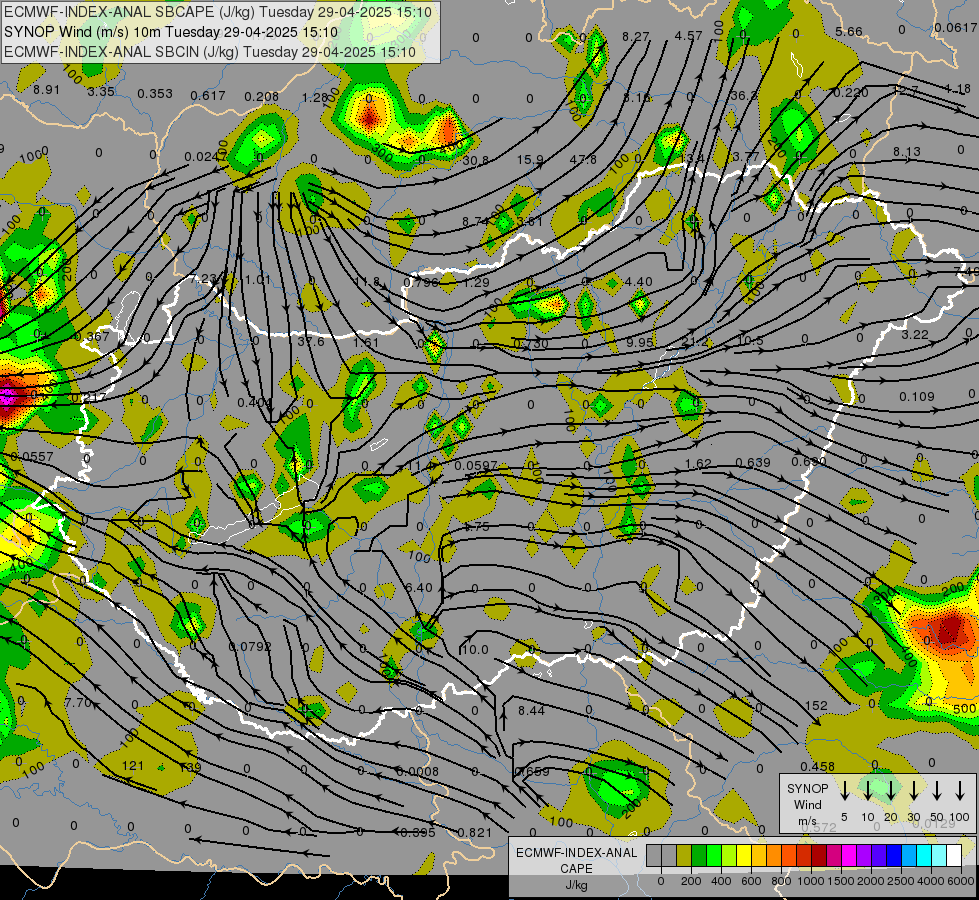Click the wind arrow above 30 m/s
The width and height of the screenshot is (979, 900).
[x=913, y=791]
